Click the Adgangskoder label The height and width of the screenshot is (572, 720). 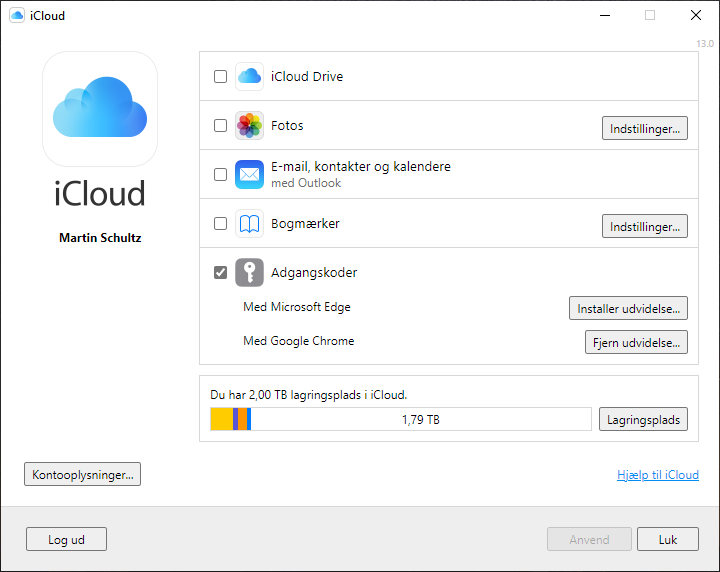[x=314, y=273]
